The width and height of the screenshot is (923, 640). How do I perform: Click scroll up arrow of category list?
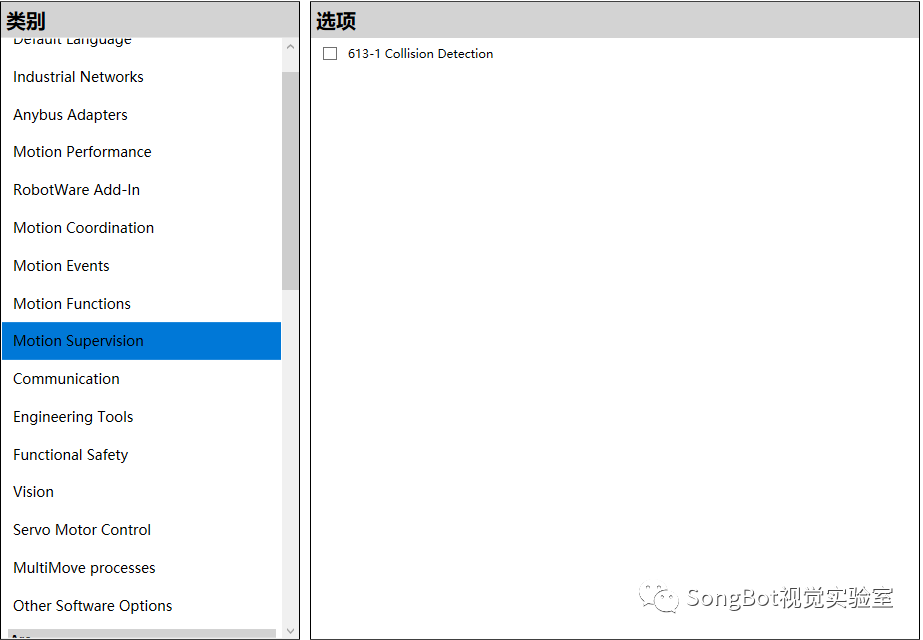point(290,47)
